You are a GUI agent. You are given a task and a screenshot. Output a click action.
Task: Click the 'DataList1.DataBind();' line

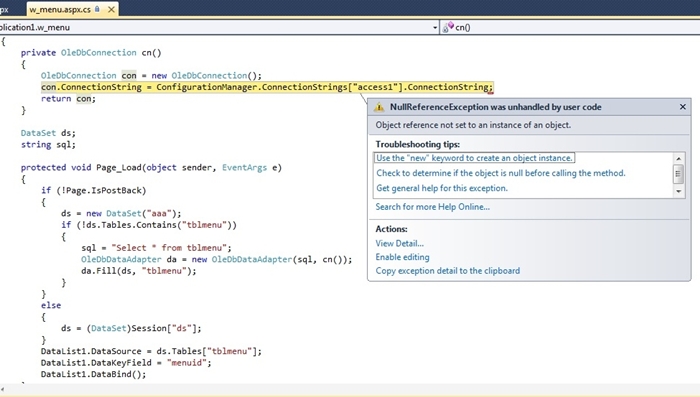(93, 374)
